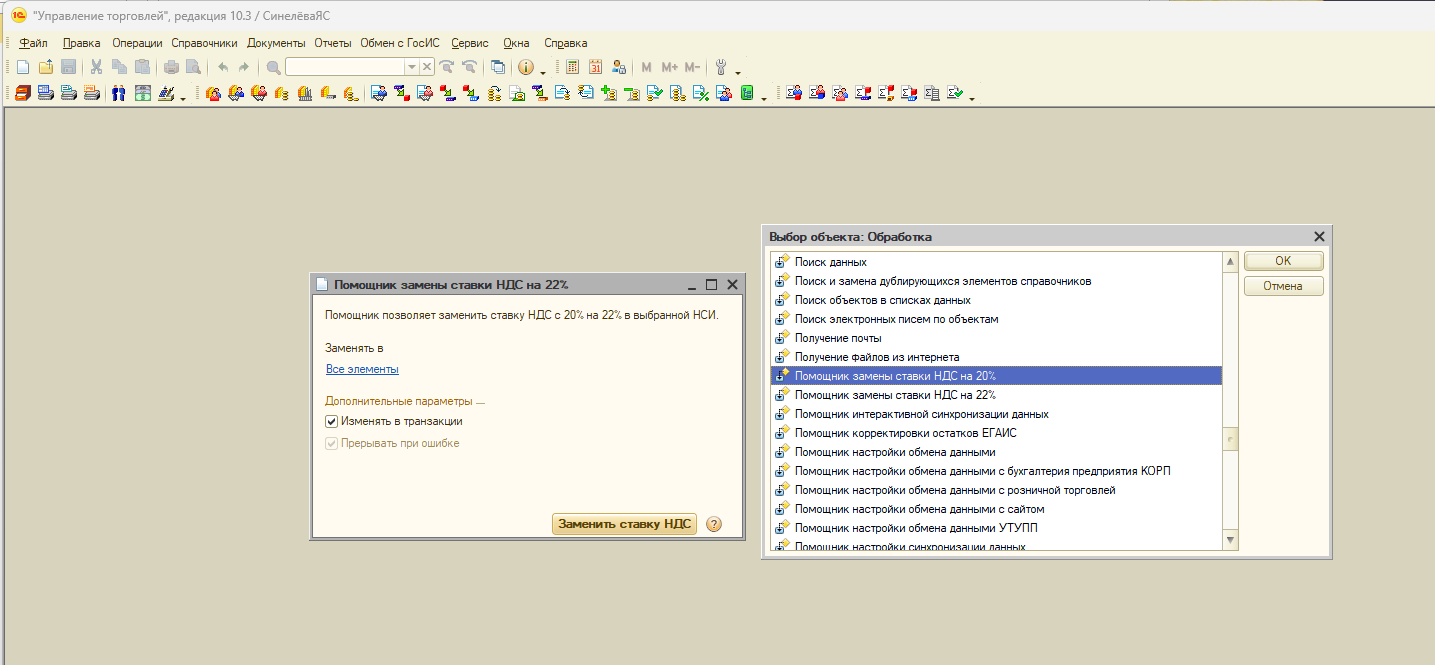This screenshot has width=1435, height=665.
Task: Click the info help icon in toolbar
Action: pyautogui.click(x=526, y=67)
